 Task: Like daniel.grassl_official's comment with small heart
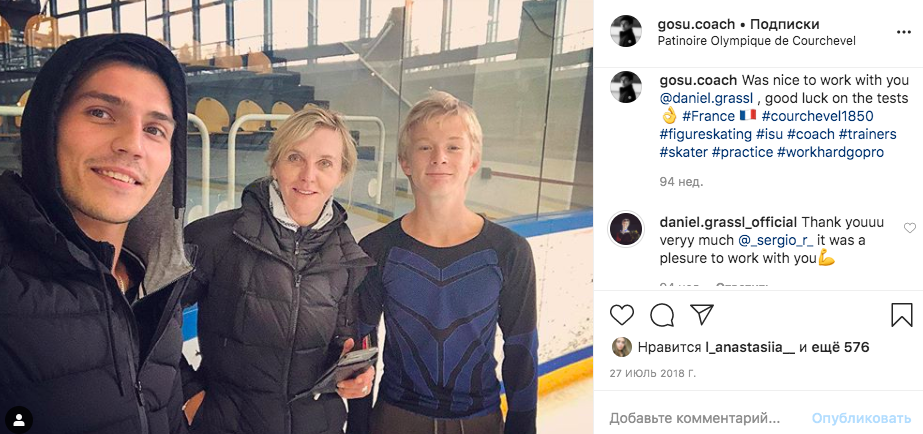click(909, 227)
